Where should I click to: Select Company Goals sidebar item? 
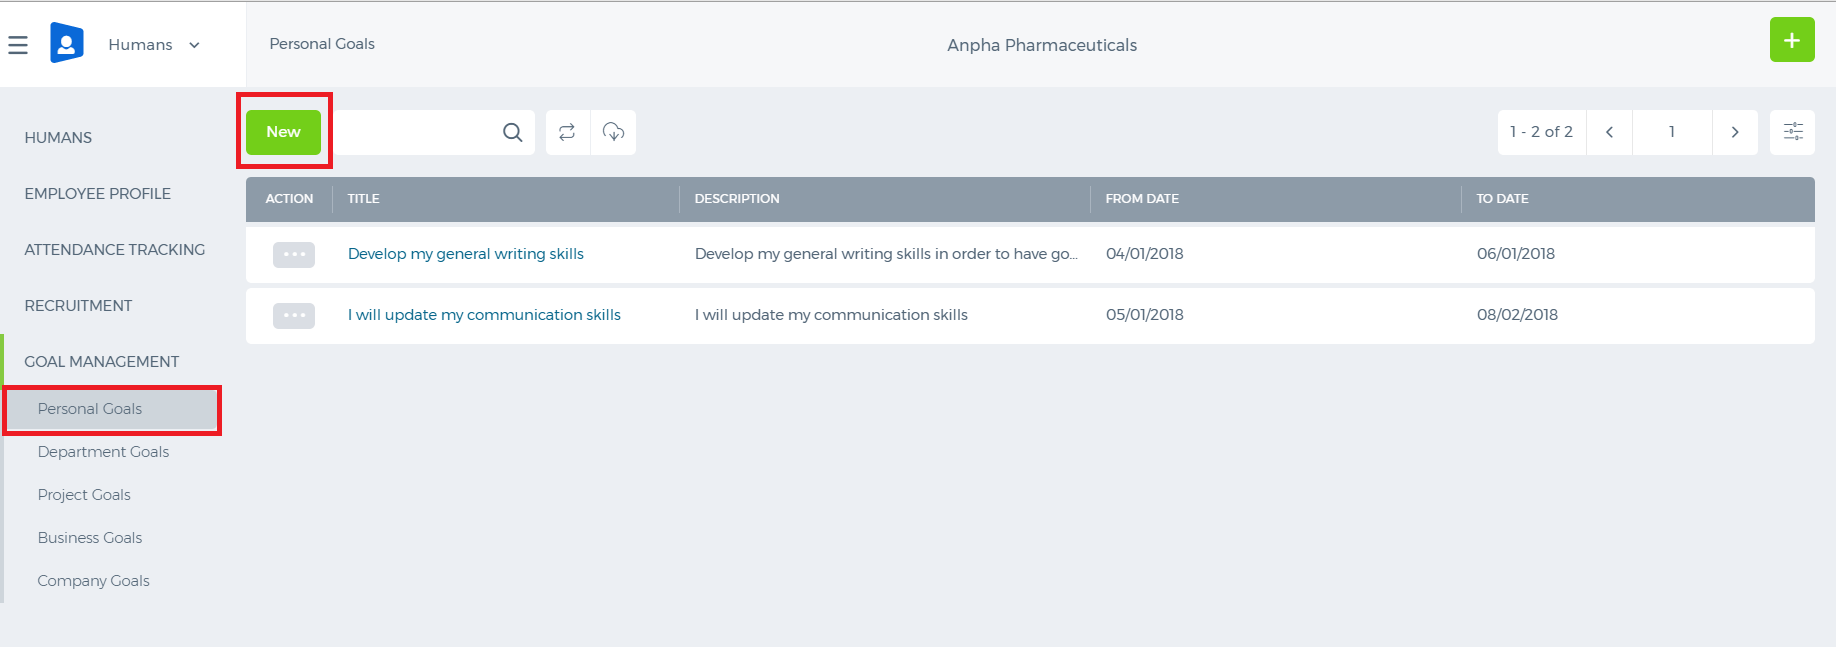pos(93,581)
